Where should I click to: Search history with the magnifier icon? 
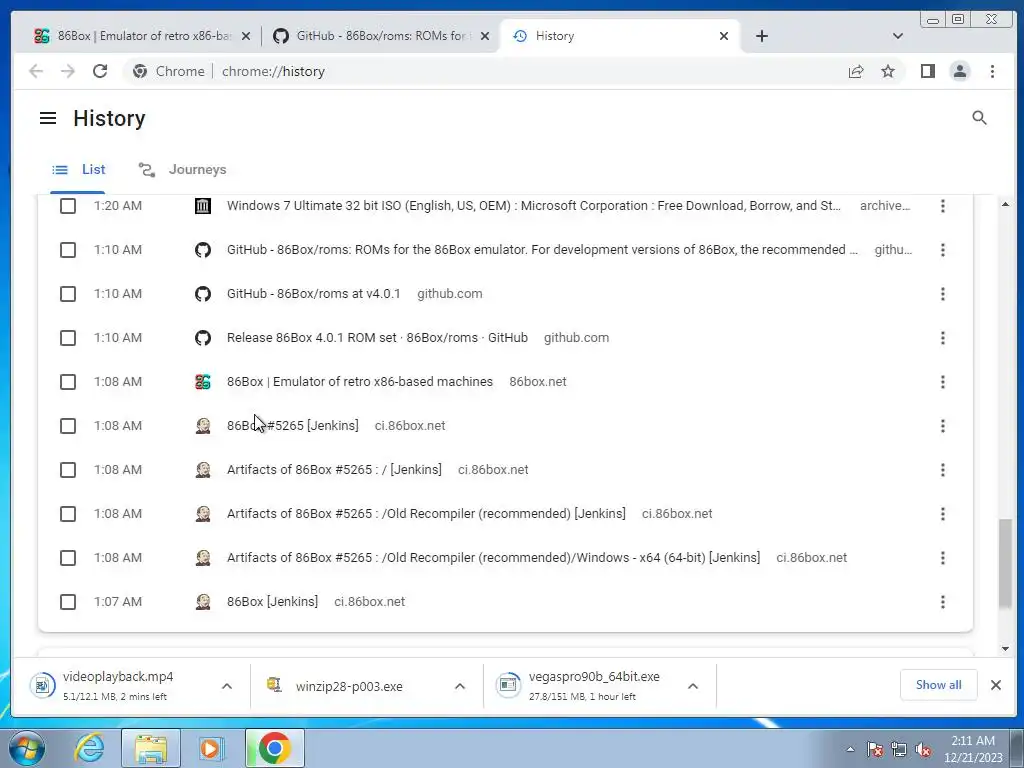coord(979,118)
